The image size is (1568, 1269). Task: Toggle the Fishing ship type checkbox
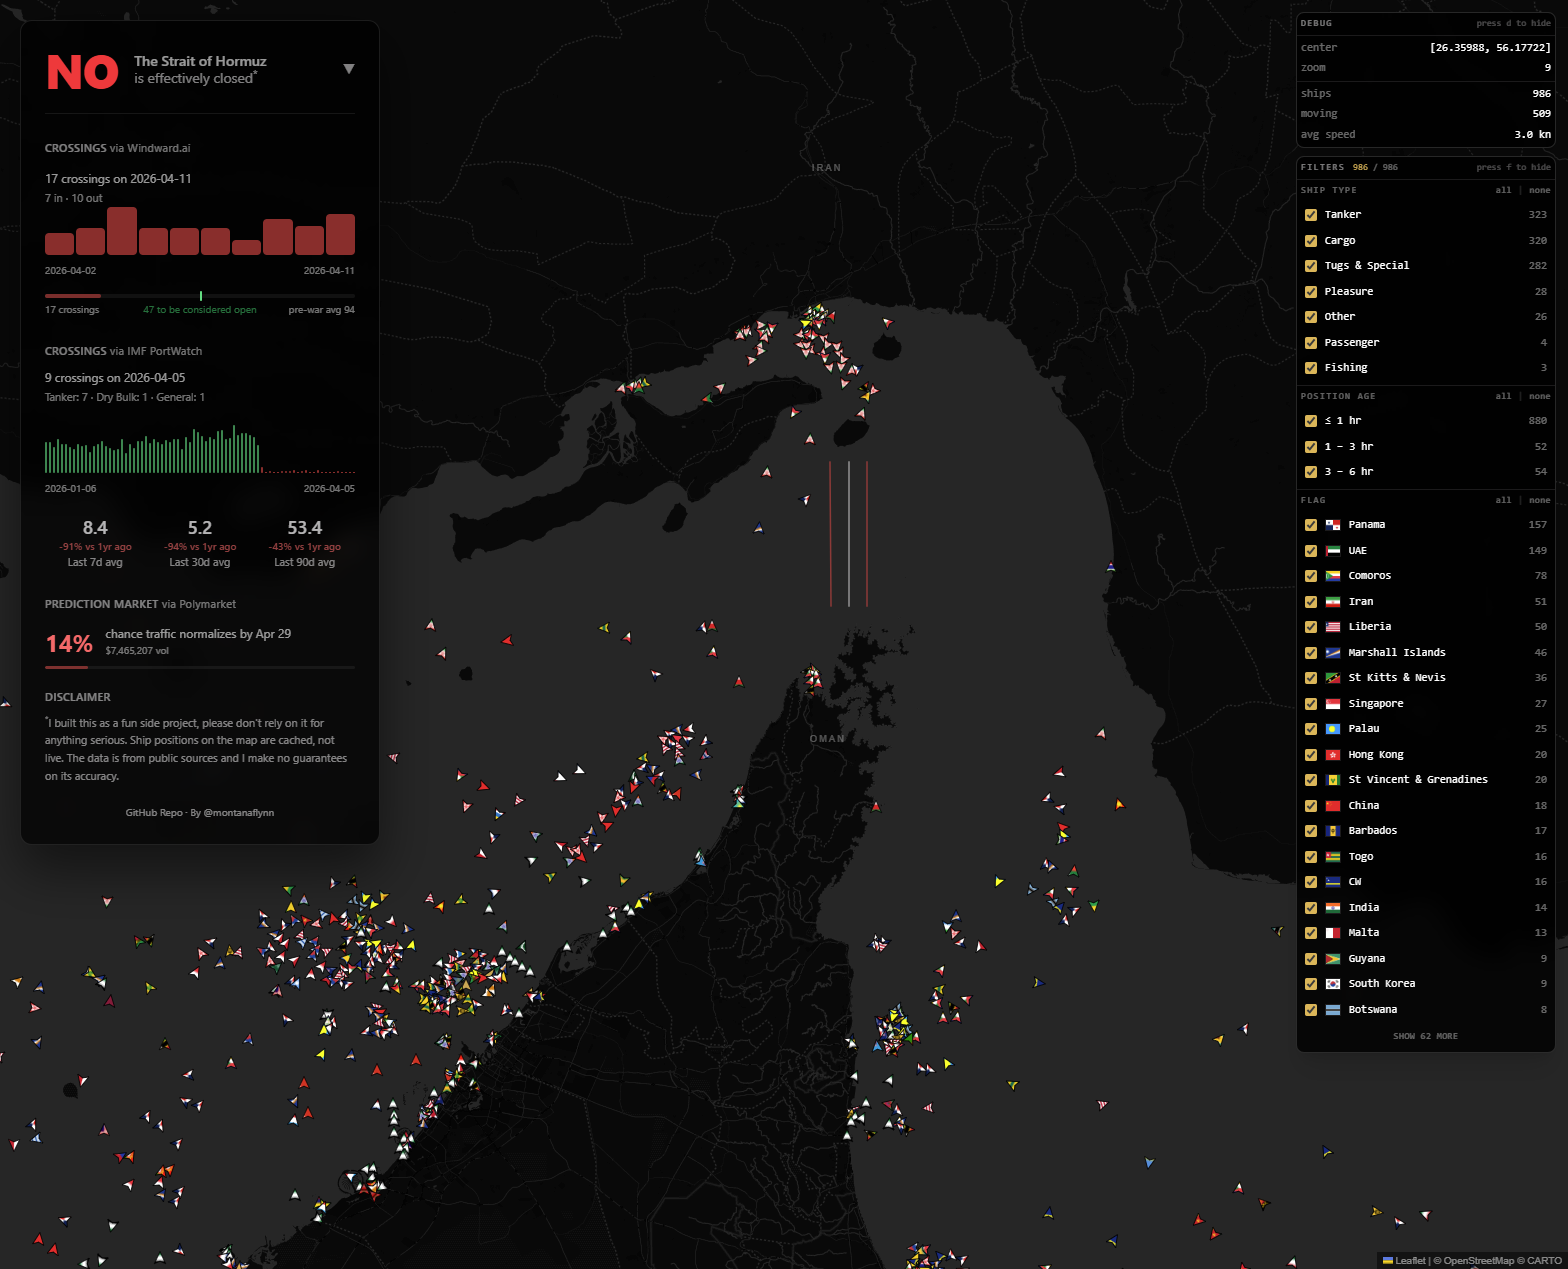(x=1310, y=368)
